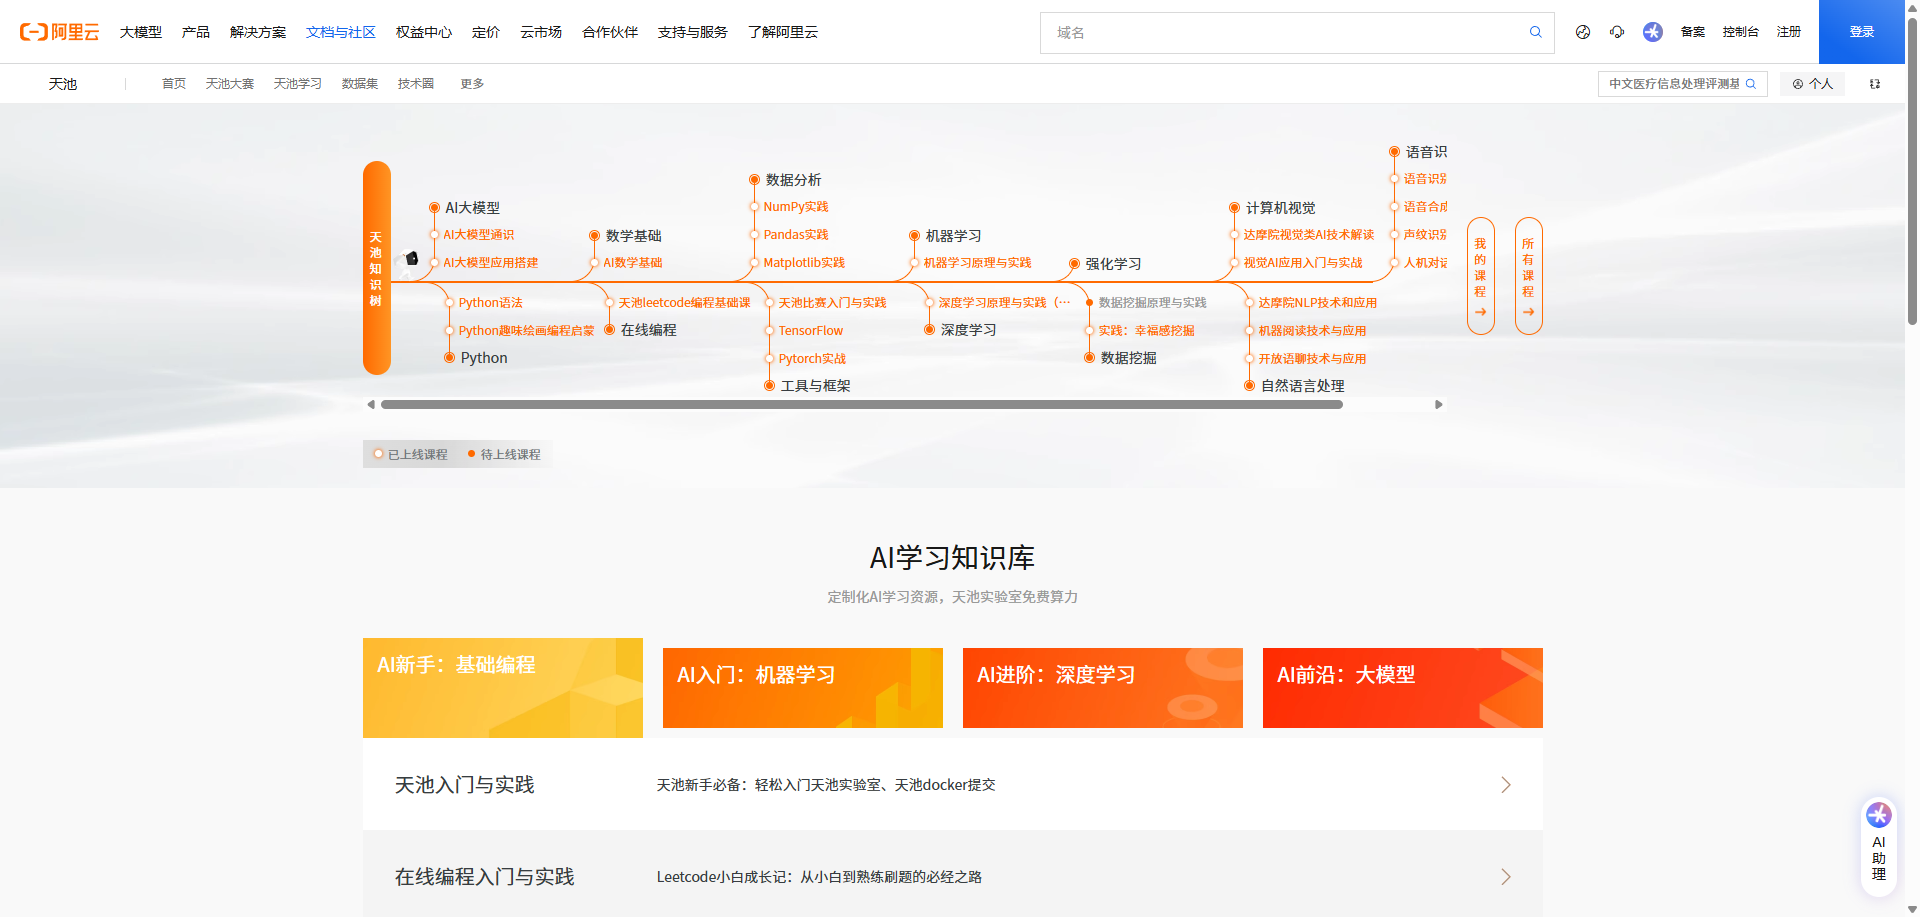Click the 注册 link

1789,32
